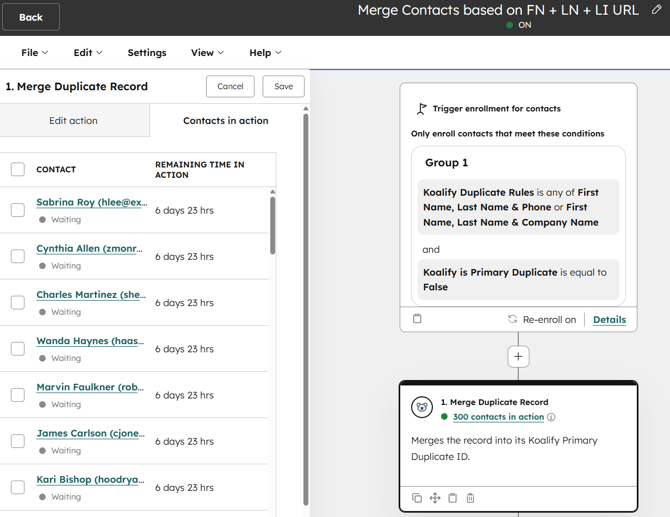Click the workflow ON status indicator
The height and width of the screenshot is (517, 670).
coord(518,25)
